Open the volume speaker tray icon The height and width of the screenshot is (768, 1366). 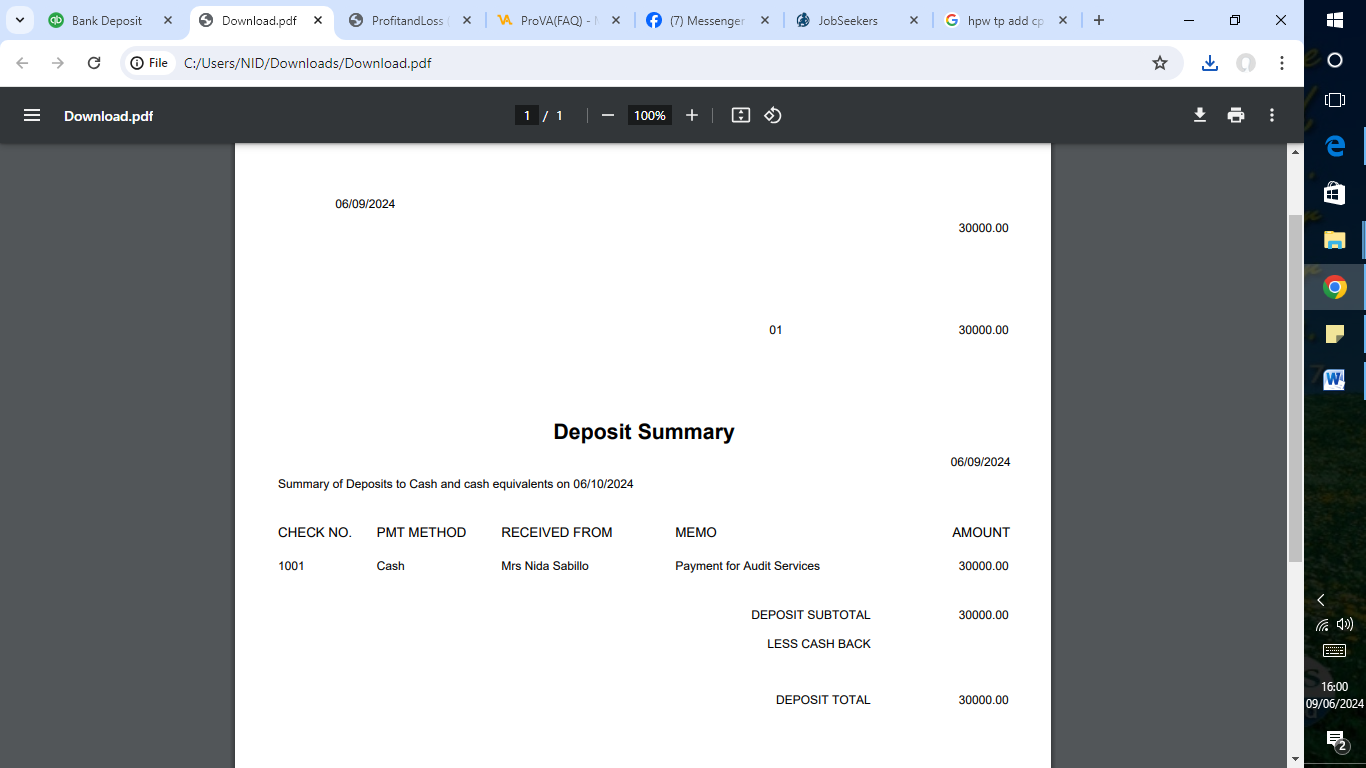click(x=1345, y=624)
